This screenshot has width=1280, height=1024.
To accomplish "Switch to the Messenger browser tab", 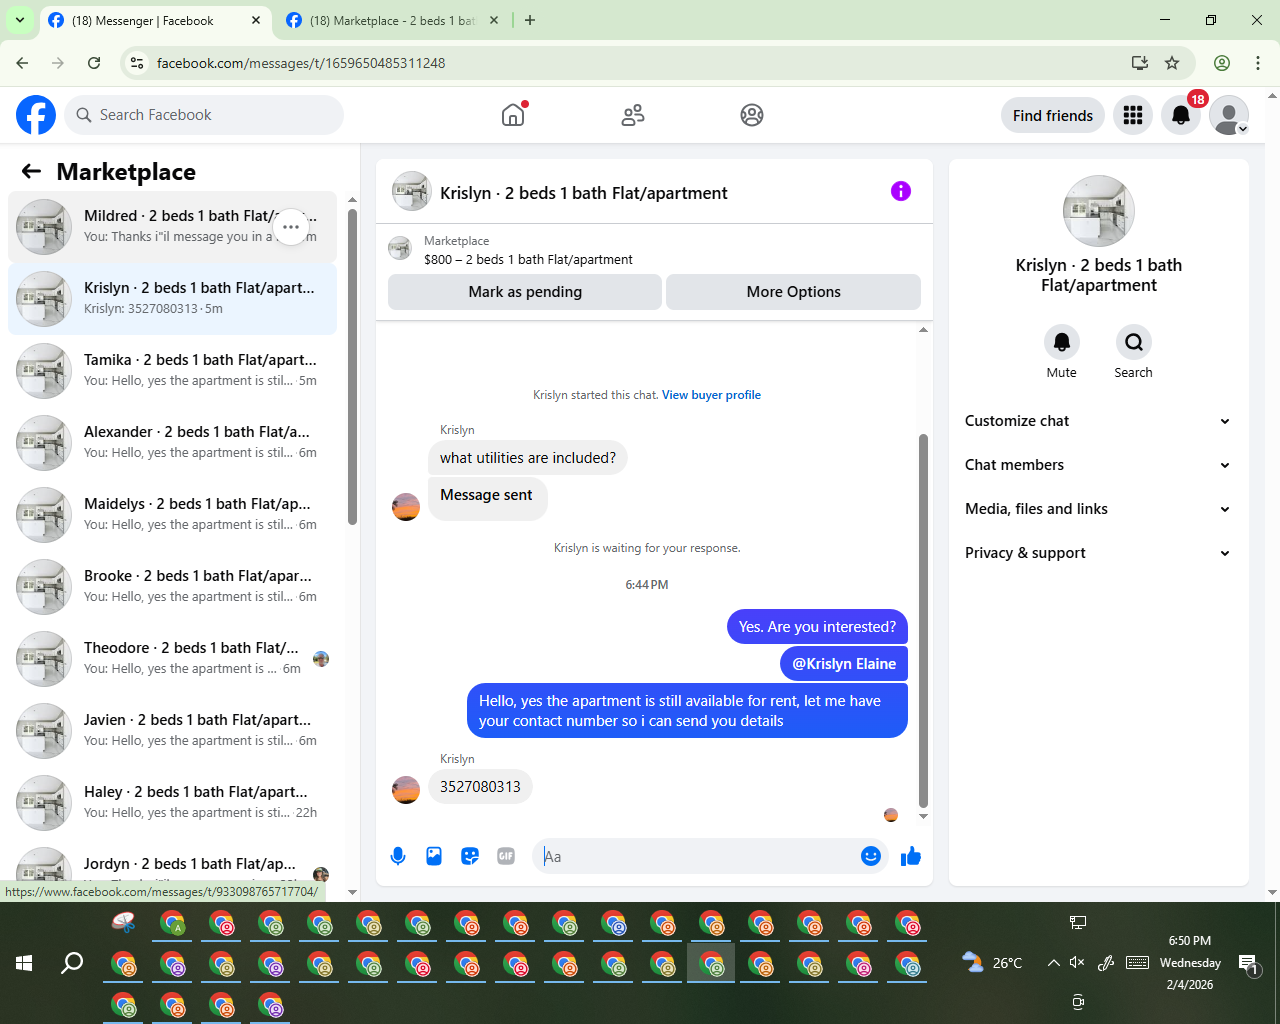I will 156,20.
